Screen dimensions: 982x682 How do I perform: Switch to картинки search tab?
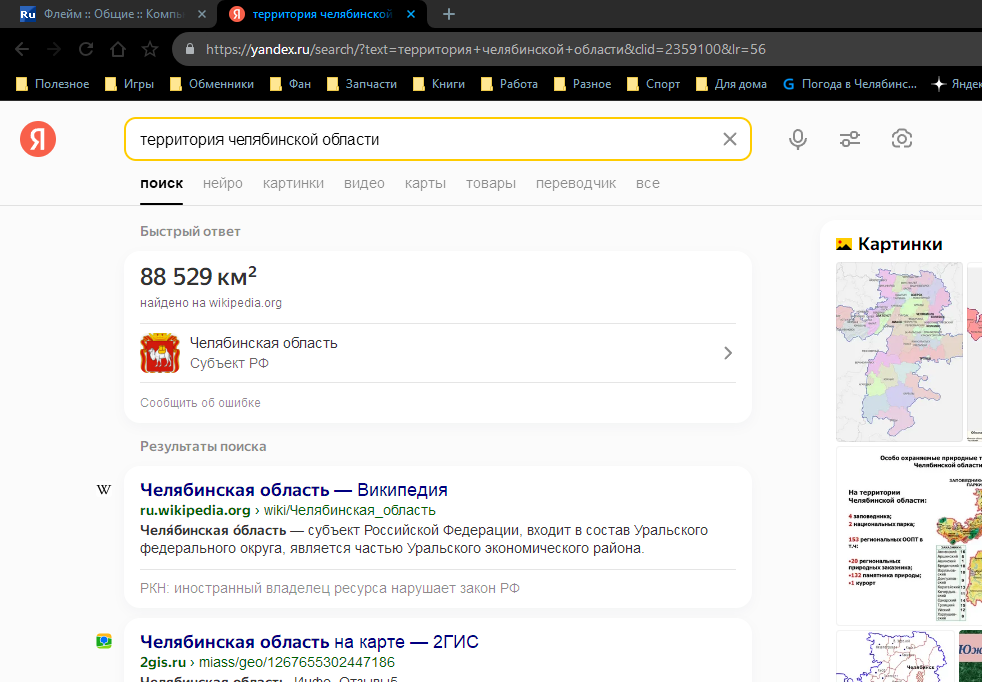(x=293, y=183)
